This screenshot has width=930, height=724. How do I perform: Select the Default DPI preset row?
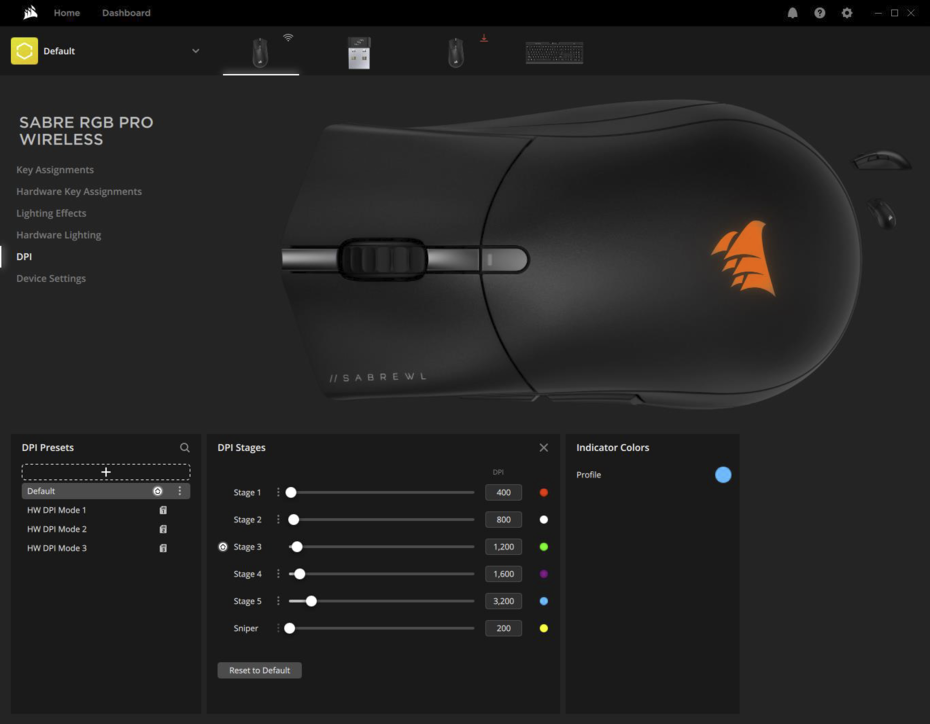[x=106, y=491]
